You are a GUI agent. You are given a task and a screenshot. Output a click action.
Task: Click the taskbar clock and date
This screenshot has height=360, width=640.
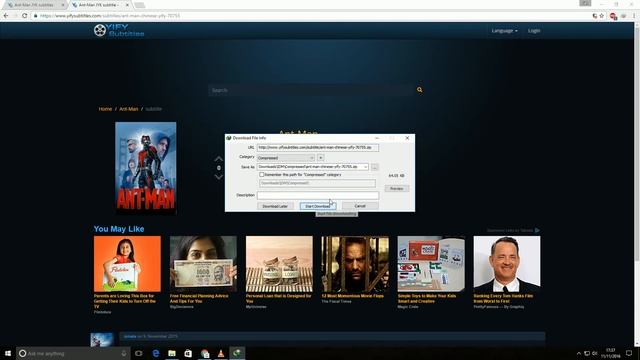click(x=610, y=353)
